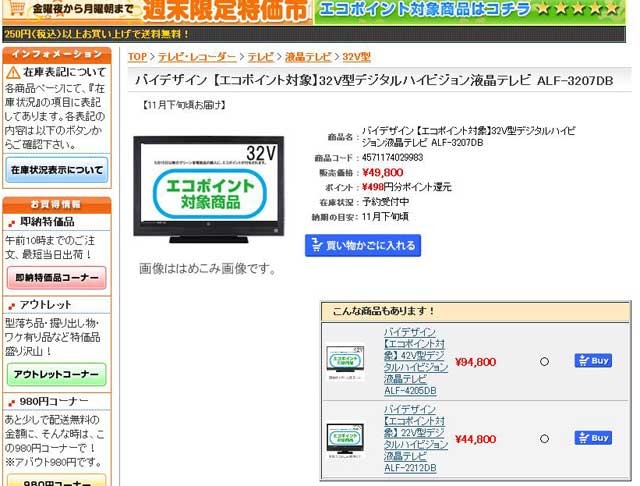Select the radio button for the ¥94,800 item
The width and height of the screenshot is (640, 486).
pos(544,362)
